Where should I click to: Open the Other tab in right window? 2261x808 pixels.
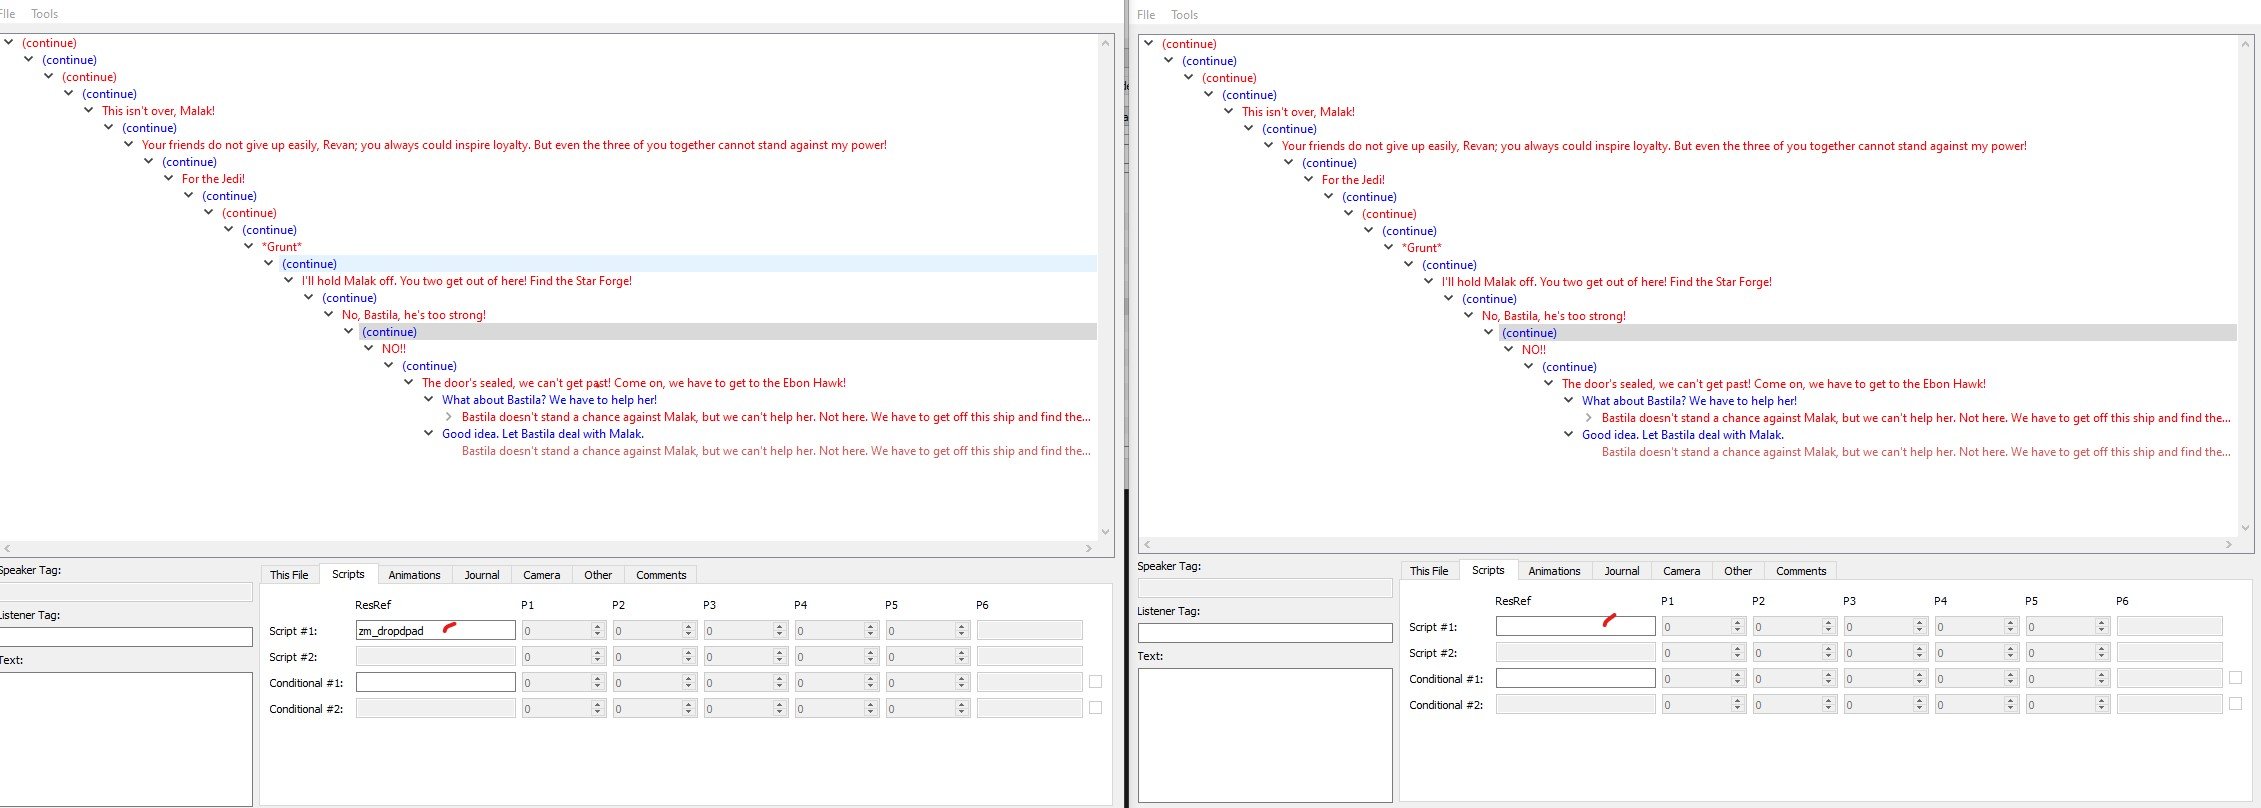[1738, 571]
